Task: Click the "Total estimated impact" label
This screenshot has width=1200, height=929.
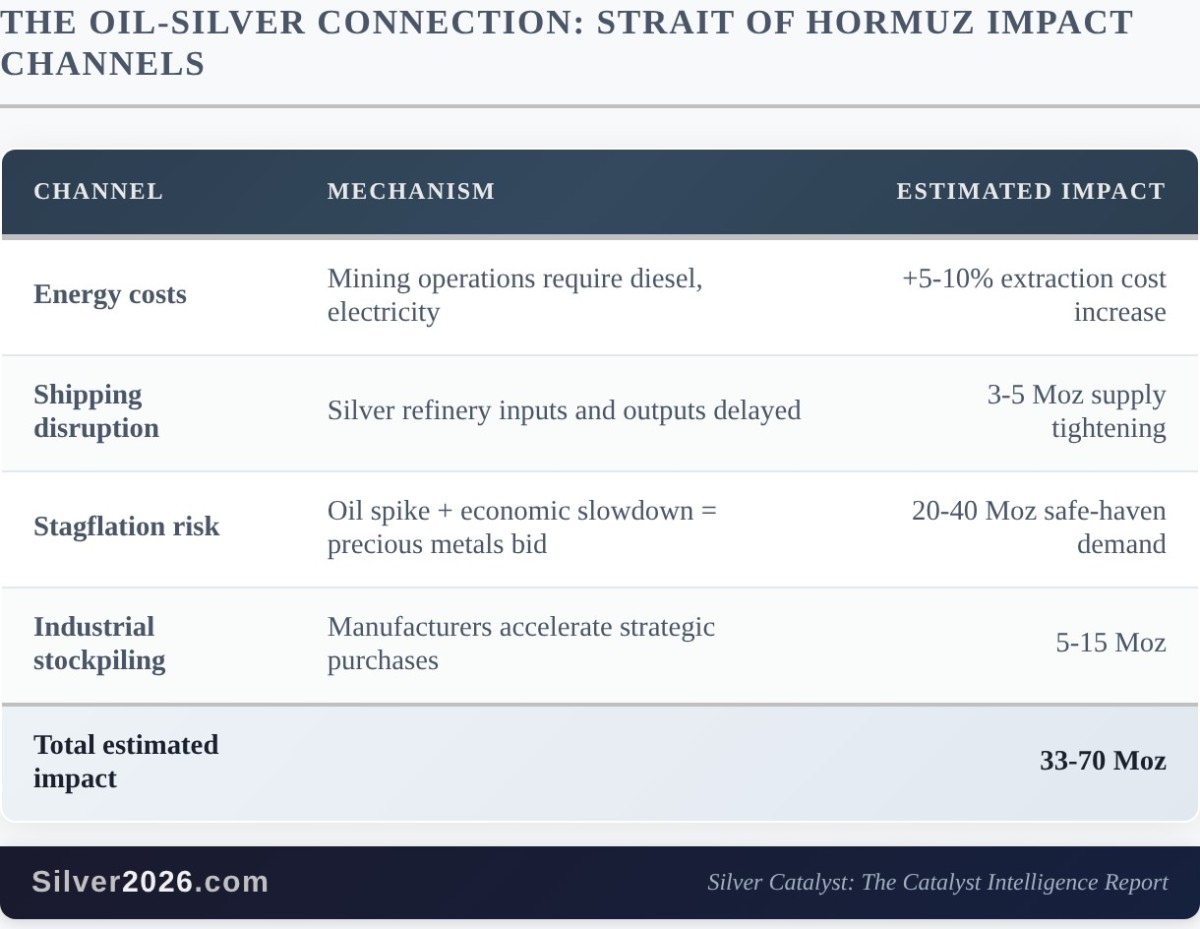Action: pyautogui.click(x=125, y=761)
